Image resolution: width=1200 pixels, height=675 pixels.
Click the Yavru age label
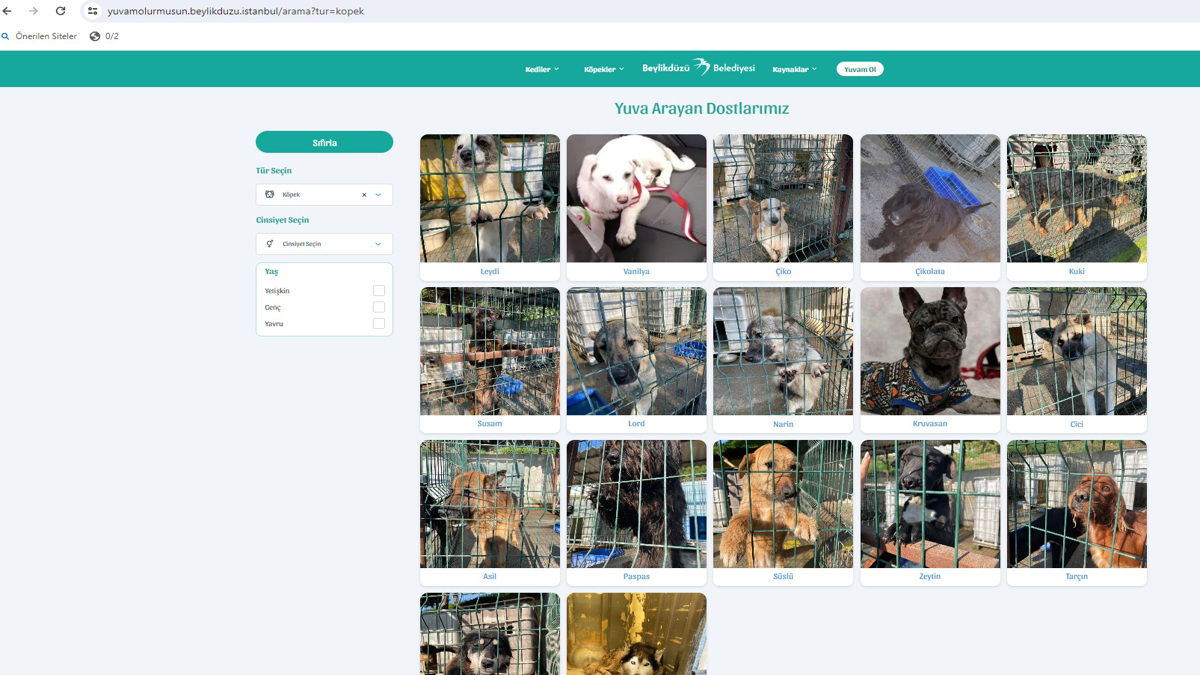[x=274, y=324]
